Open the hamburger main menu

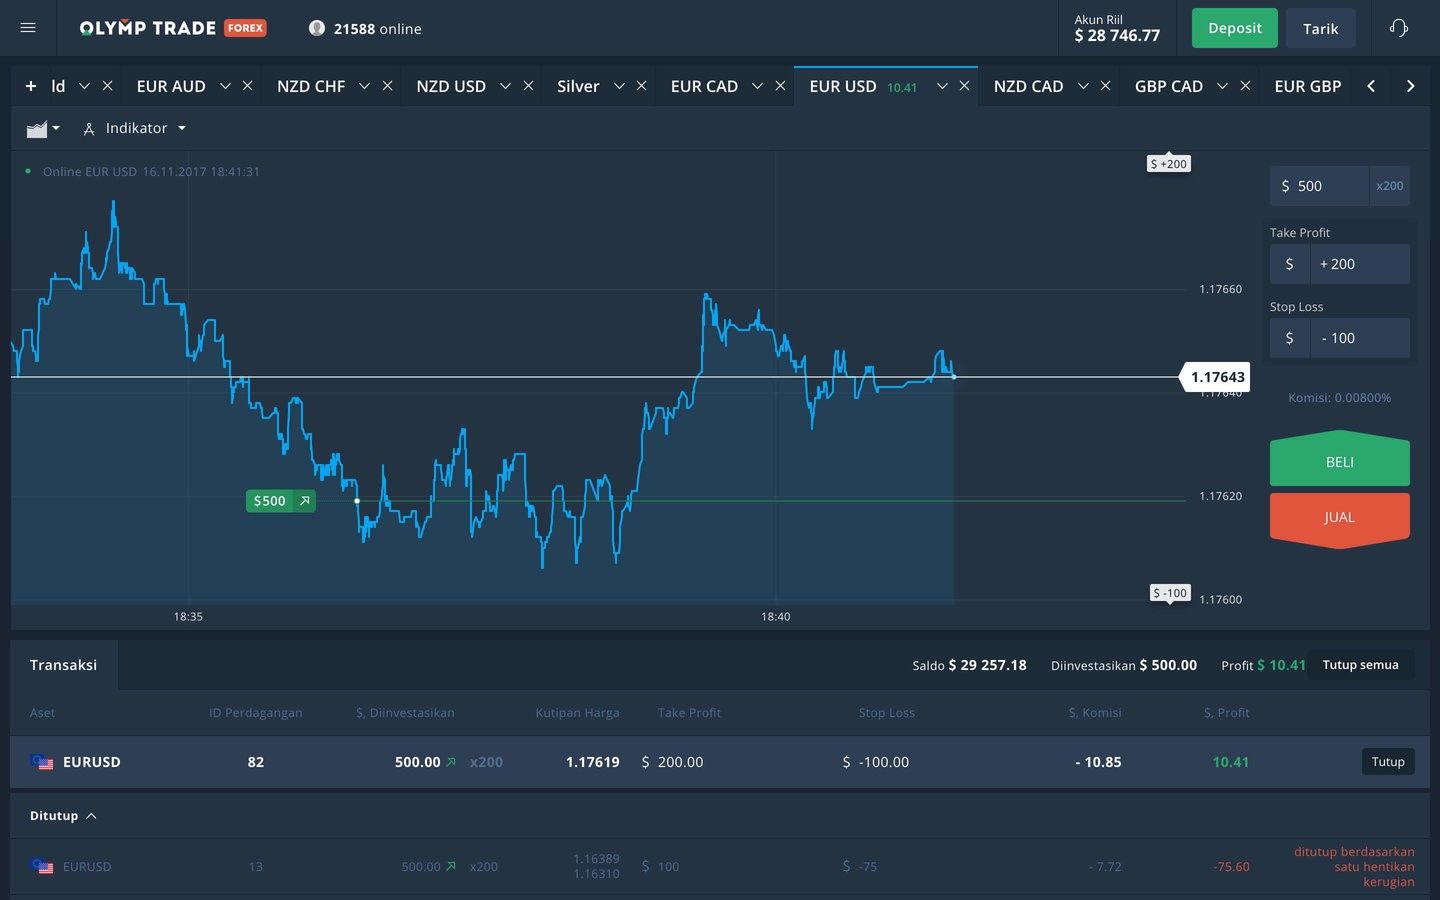click(x=28, y=28)
